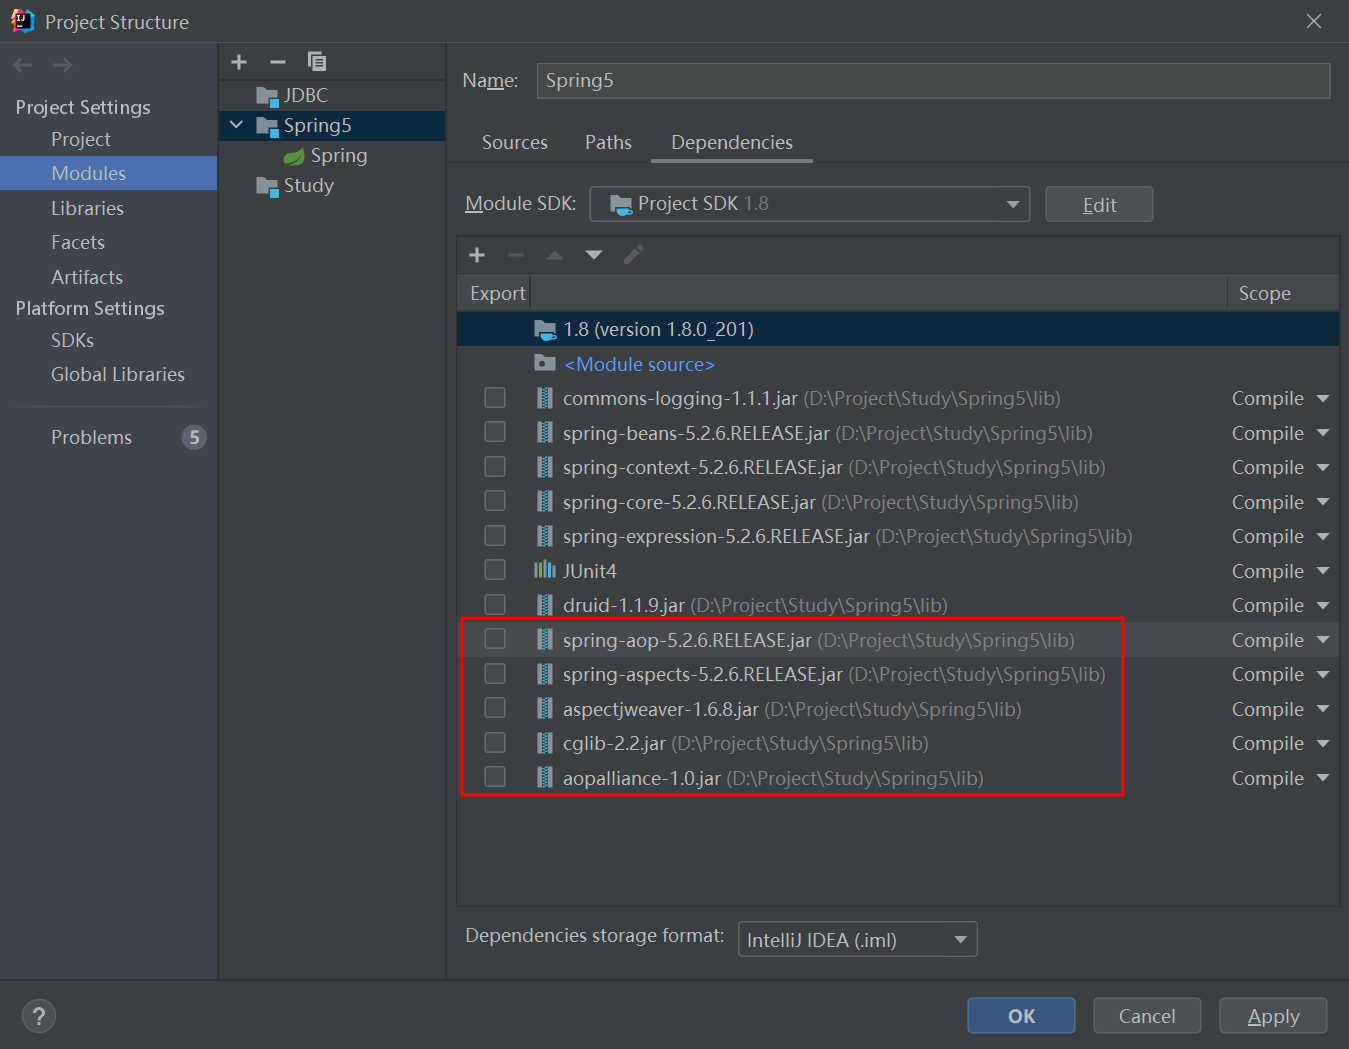Image resolution: width=1349 pixels, height=1049 pixels.
Task: Click the remove module minus icon
Action: point(278,62)
